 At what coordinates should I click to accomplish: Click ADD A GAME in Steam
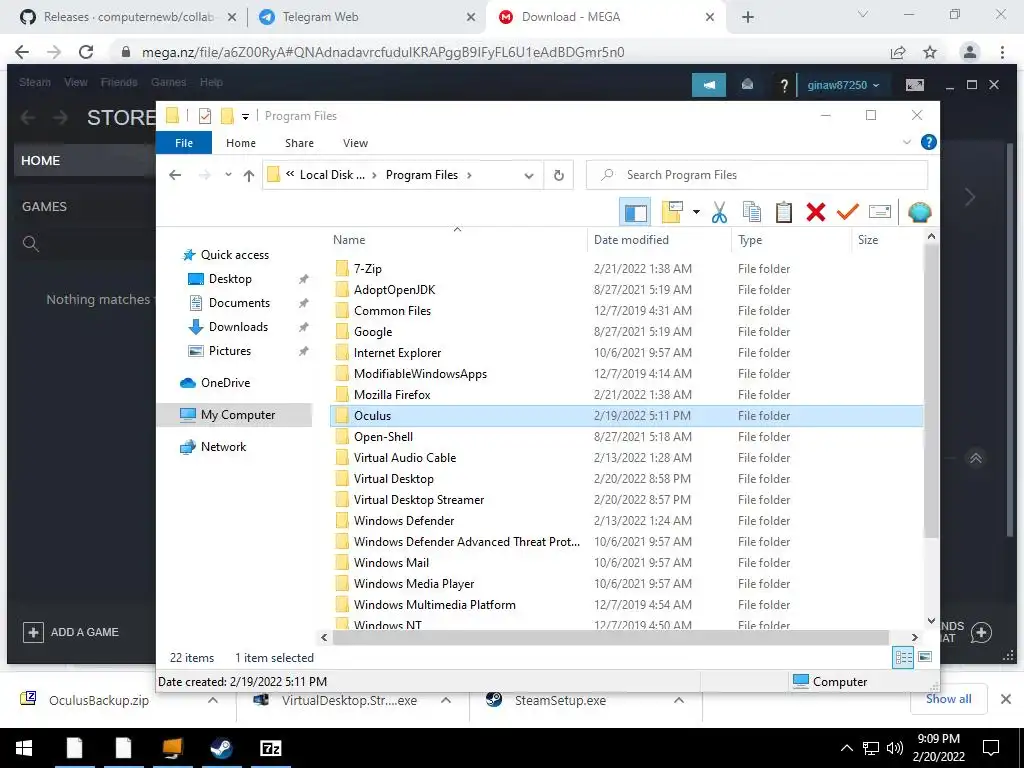(71, 632)
